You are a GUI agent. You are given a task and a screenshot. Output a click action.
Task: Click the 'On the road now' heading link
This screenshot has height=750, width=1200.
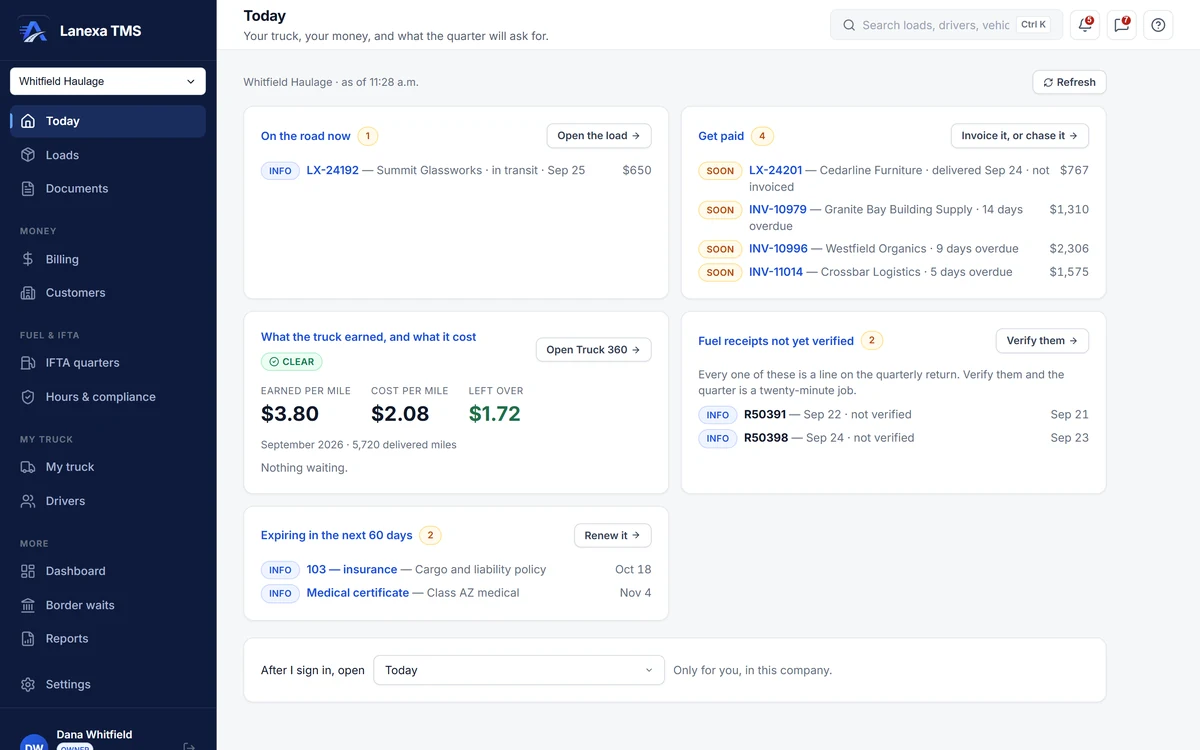click(x=306, y=136)
